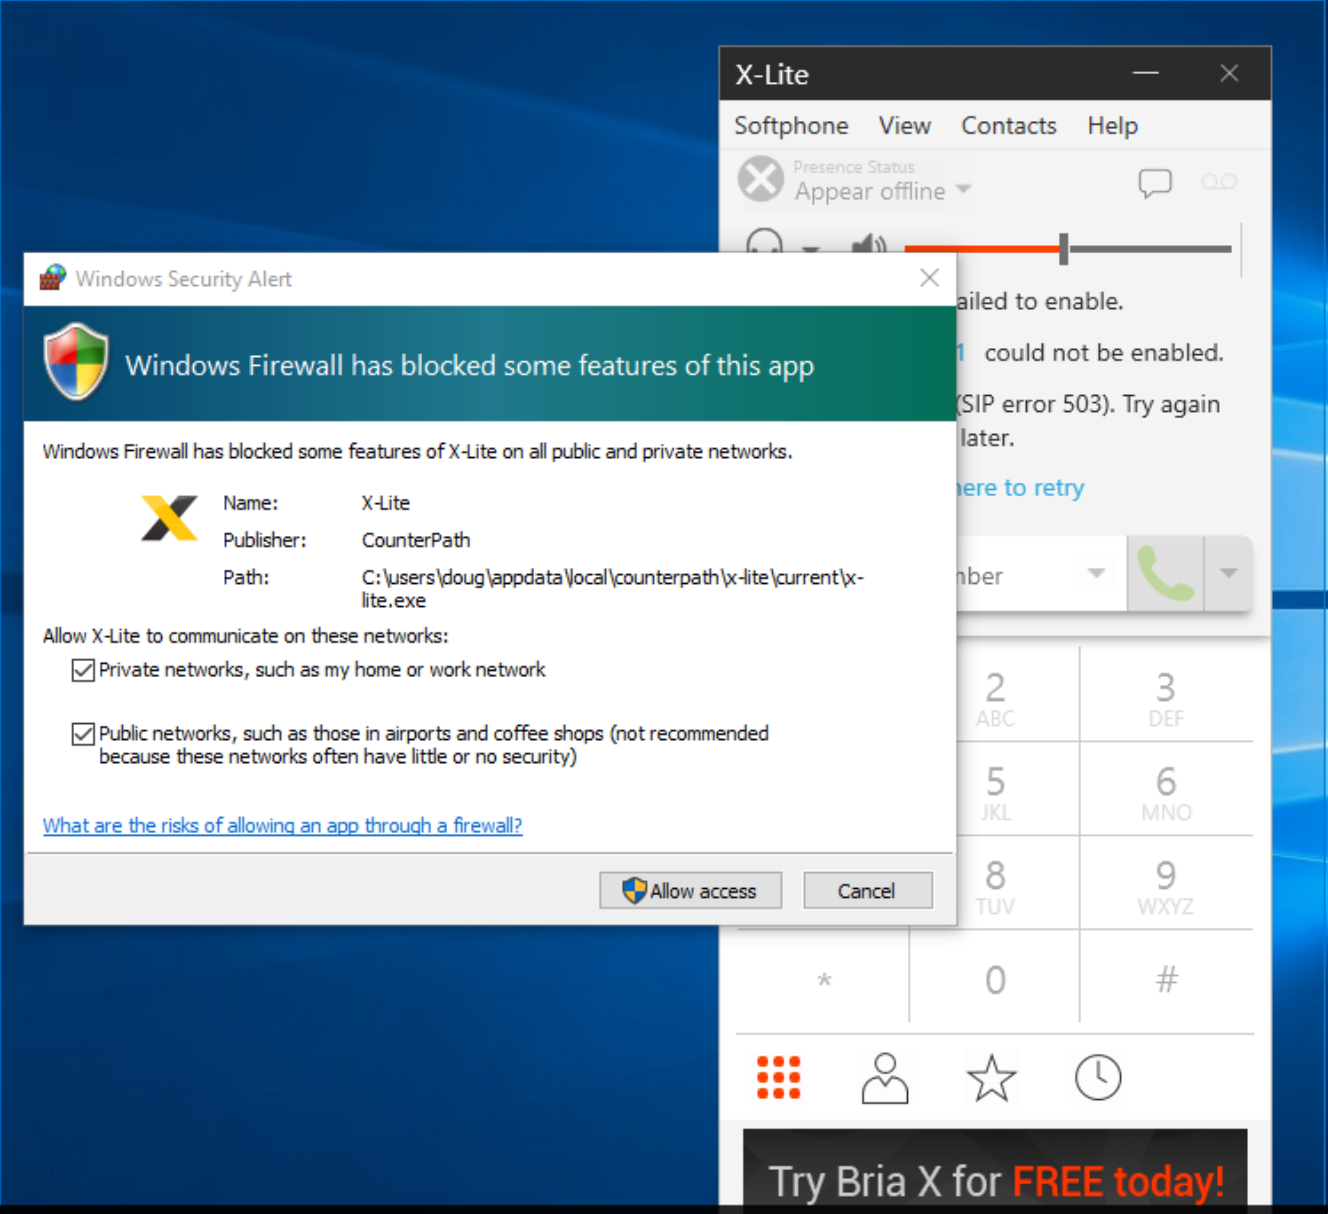The width and height of the screenshot is (1328, 1214).
Task: Click the Windows shield icon in alert header
Action: click(x=76, y=361)
